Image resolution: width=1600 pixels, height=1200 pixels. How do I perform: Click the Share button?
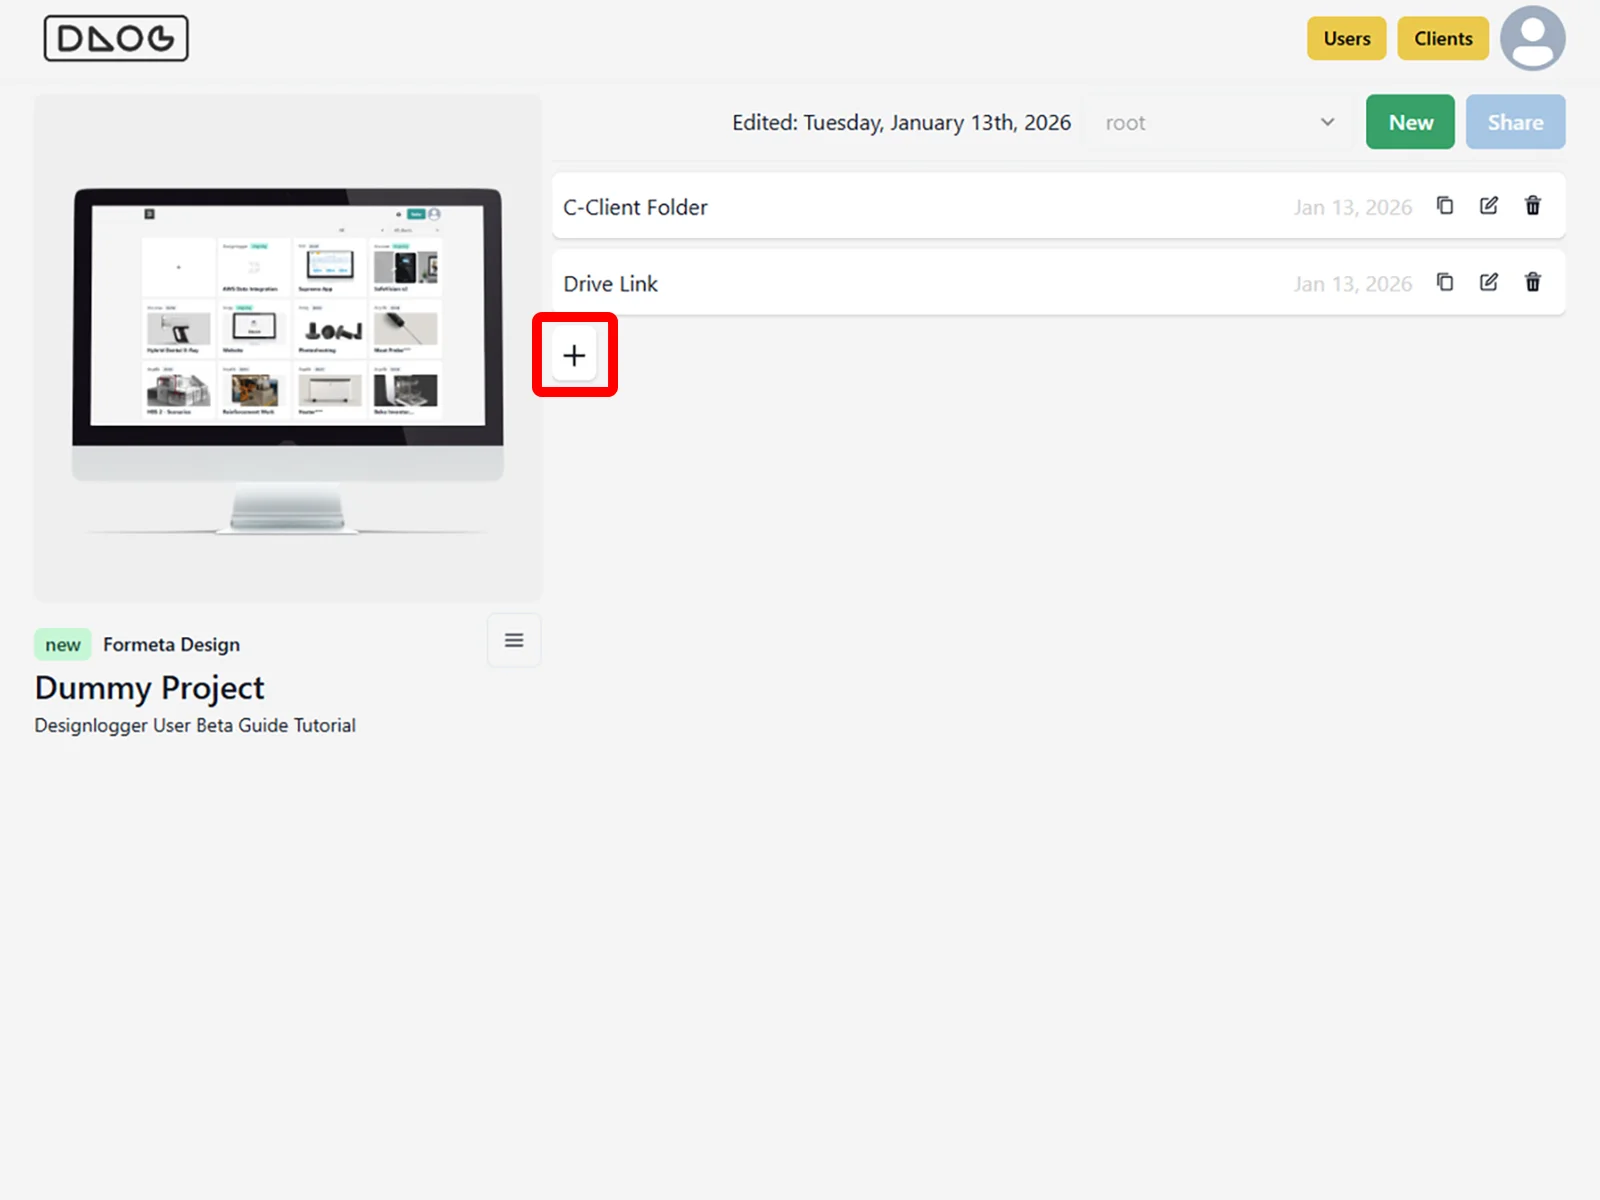pyautogui.click(x=1515, y=123)
